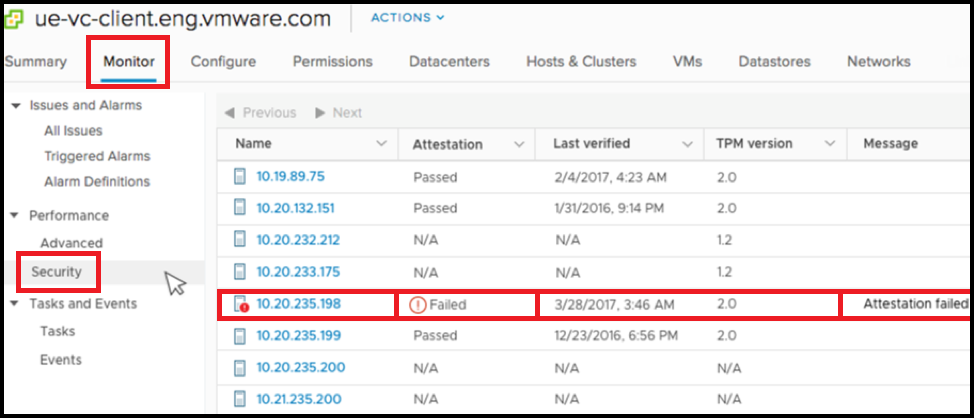Screen dimensions: 974x418
Task: Click the Next page button
Action: tap(338, 113)
